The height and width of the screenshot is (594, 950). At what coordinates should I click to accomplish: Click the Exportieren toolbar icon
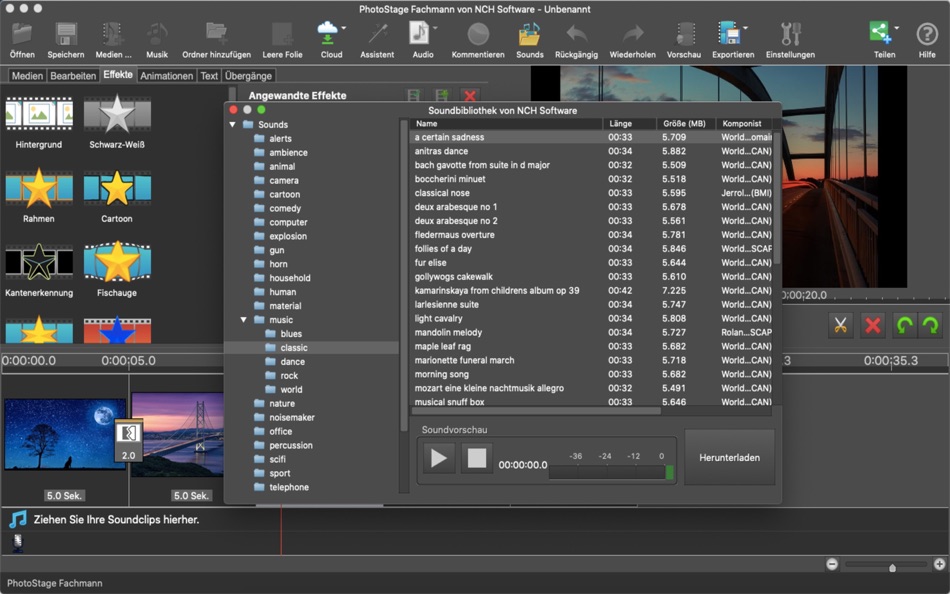click(729, 33)
